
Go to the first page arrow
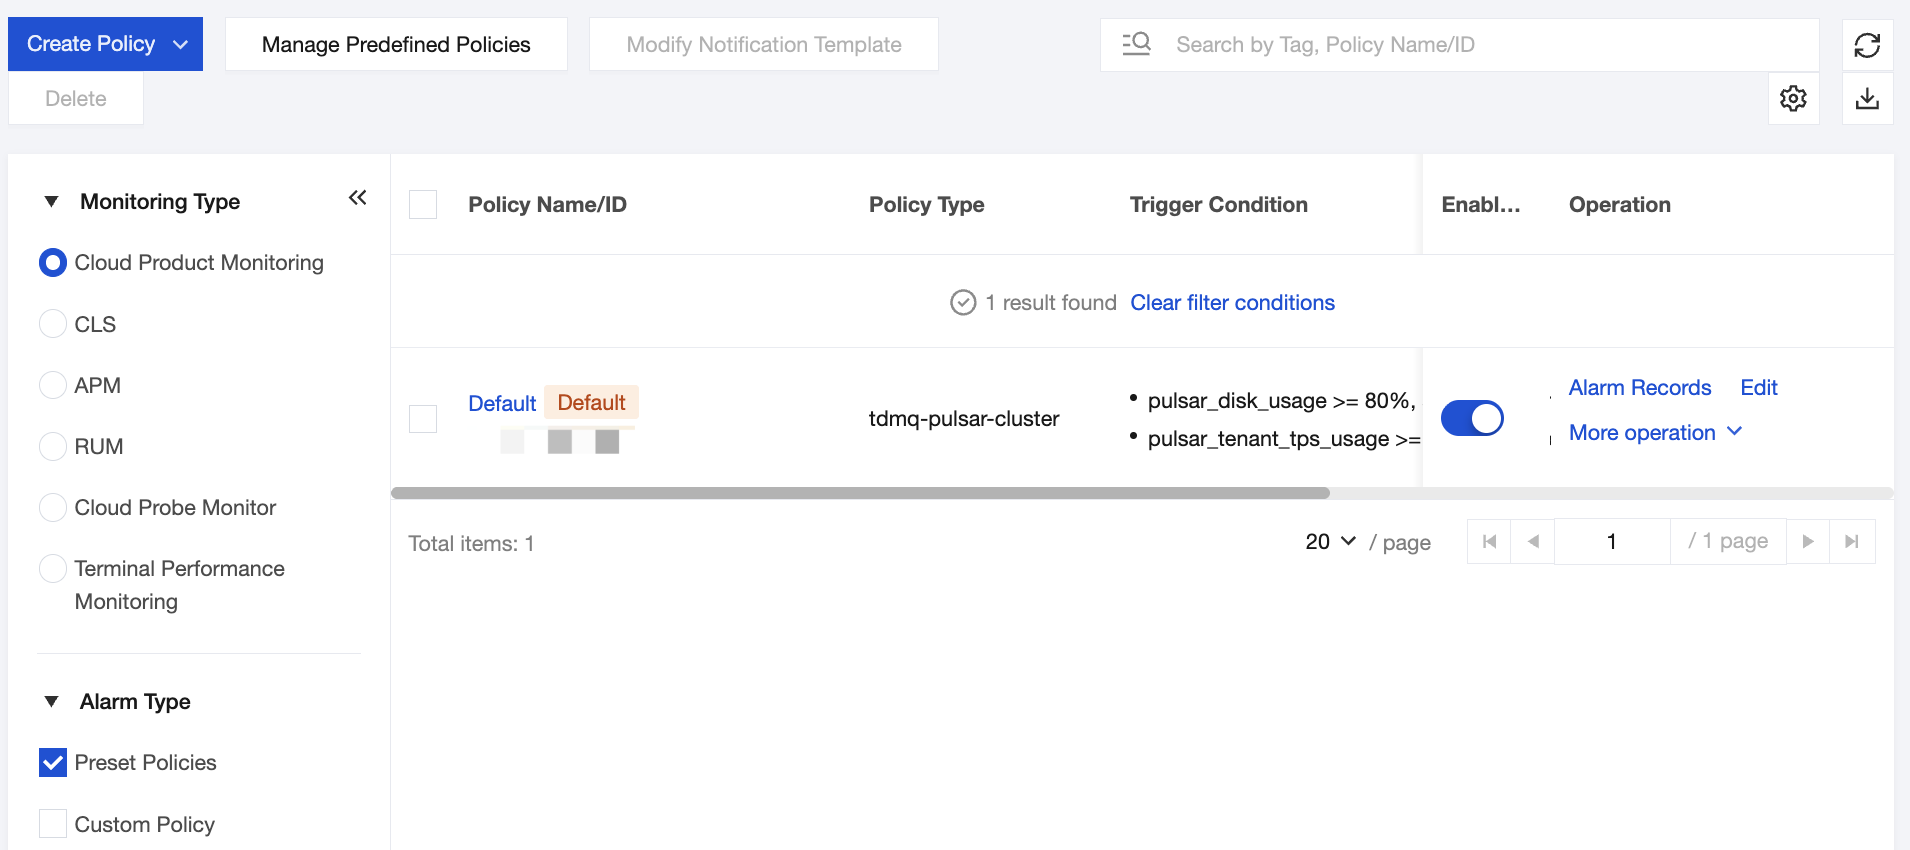click(1489, 542)
